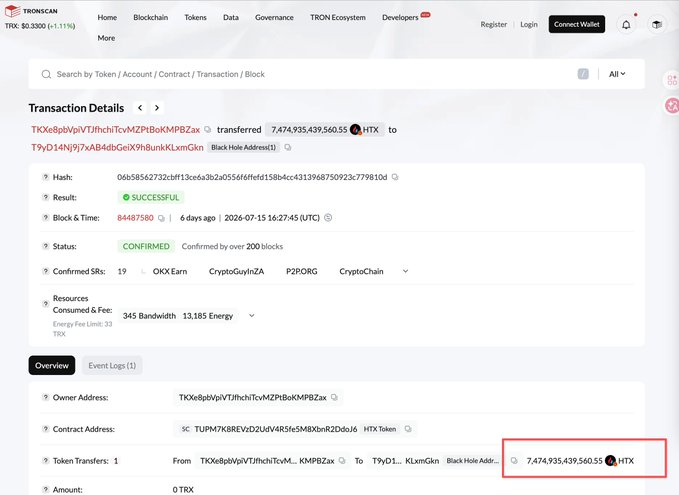Expand Resources Consumed & Fee details chevron
Screen dimensions: 679x495
252,316
